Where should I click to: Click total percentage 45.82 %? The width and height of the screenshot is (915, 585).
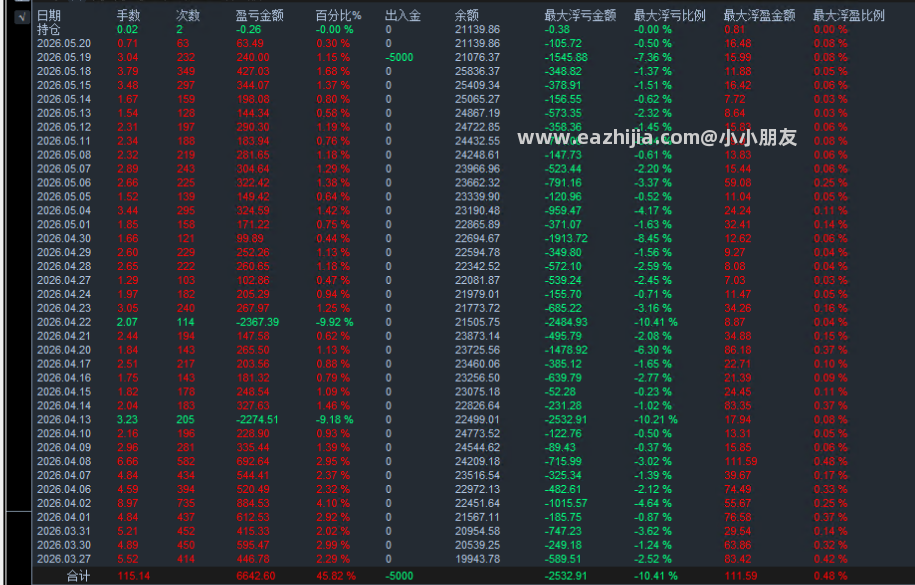point(336,576)
